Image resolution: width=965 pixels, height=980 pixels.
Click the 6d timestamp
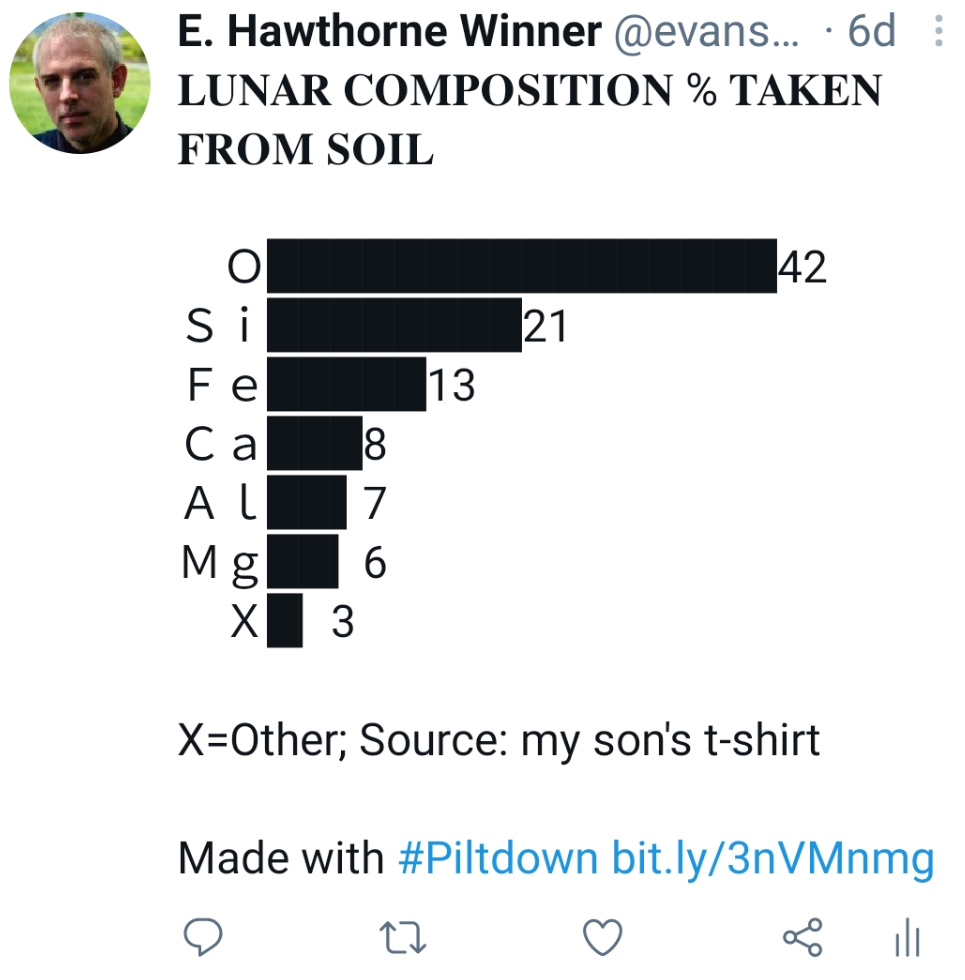coord(871,31)
